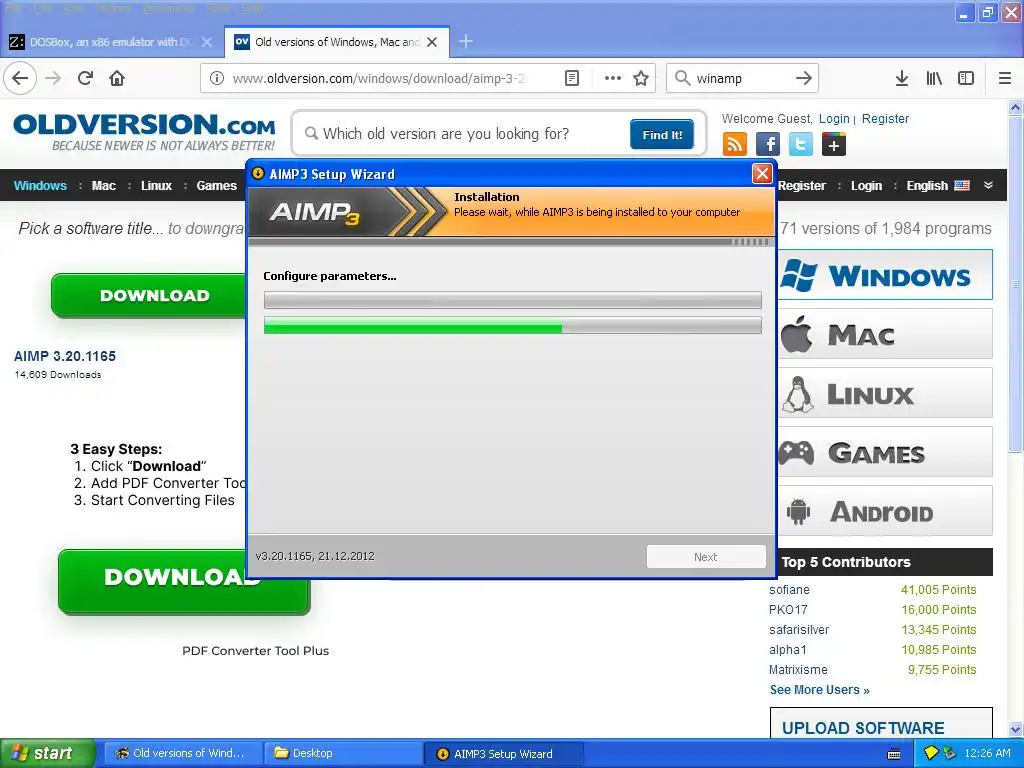Viewport: 1024px width, 768px height.
Task: Expand the double-chevron nav dropdown
Action: tap(989, 185)
